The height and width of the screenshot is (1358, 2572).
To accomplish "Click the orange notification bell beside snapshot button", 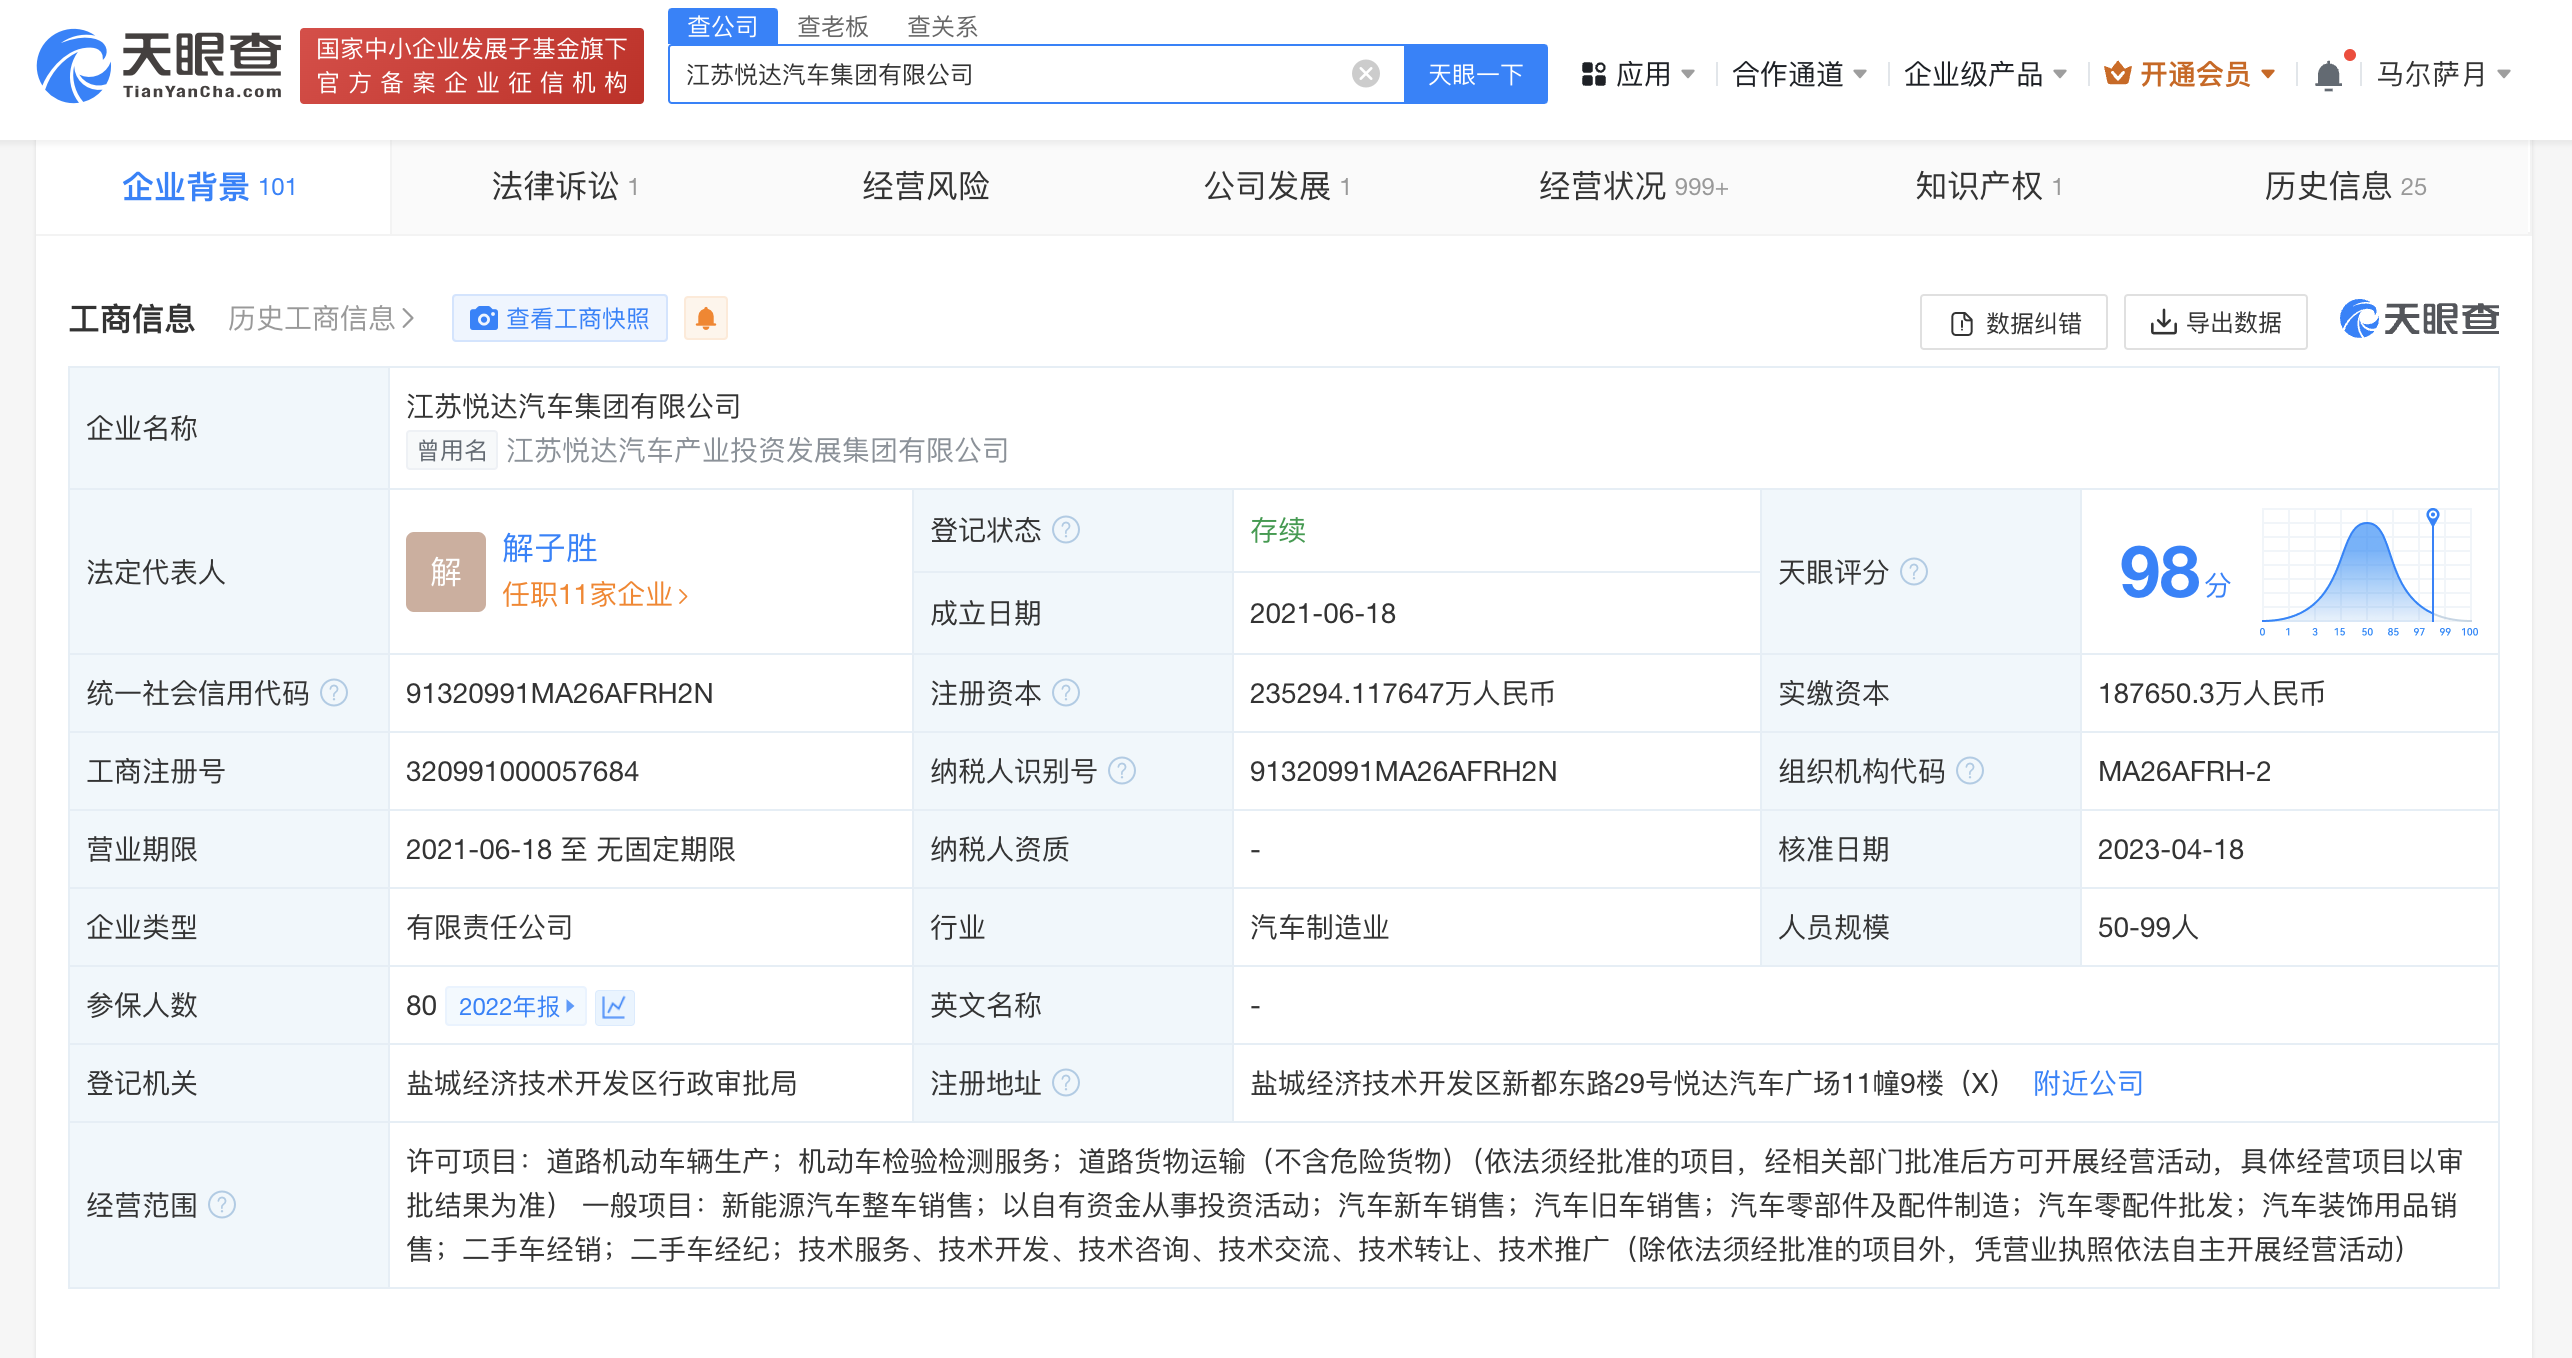I will coord(706,318).
